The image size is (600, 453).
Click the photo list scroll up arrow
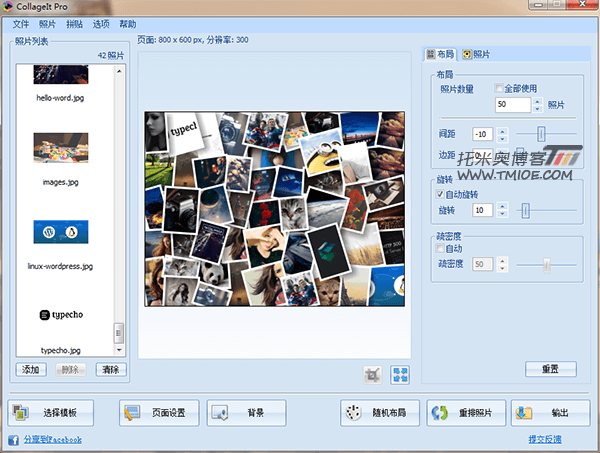tap(119, 71)
